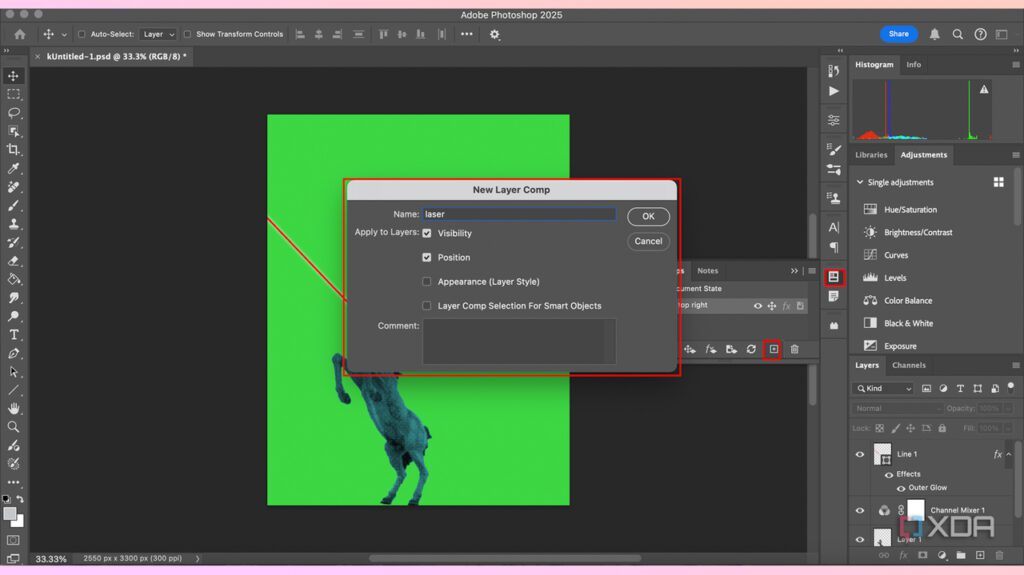Viewport: 1024px width, 575px height.
Task: Select the Eraser tool
Action: (x=13, y=261)
